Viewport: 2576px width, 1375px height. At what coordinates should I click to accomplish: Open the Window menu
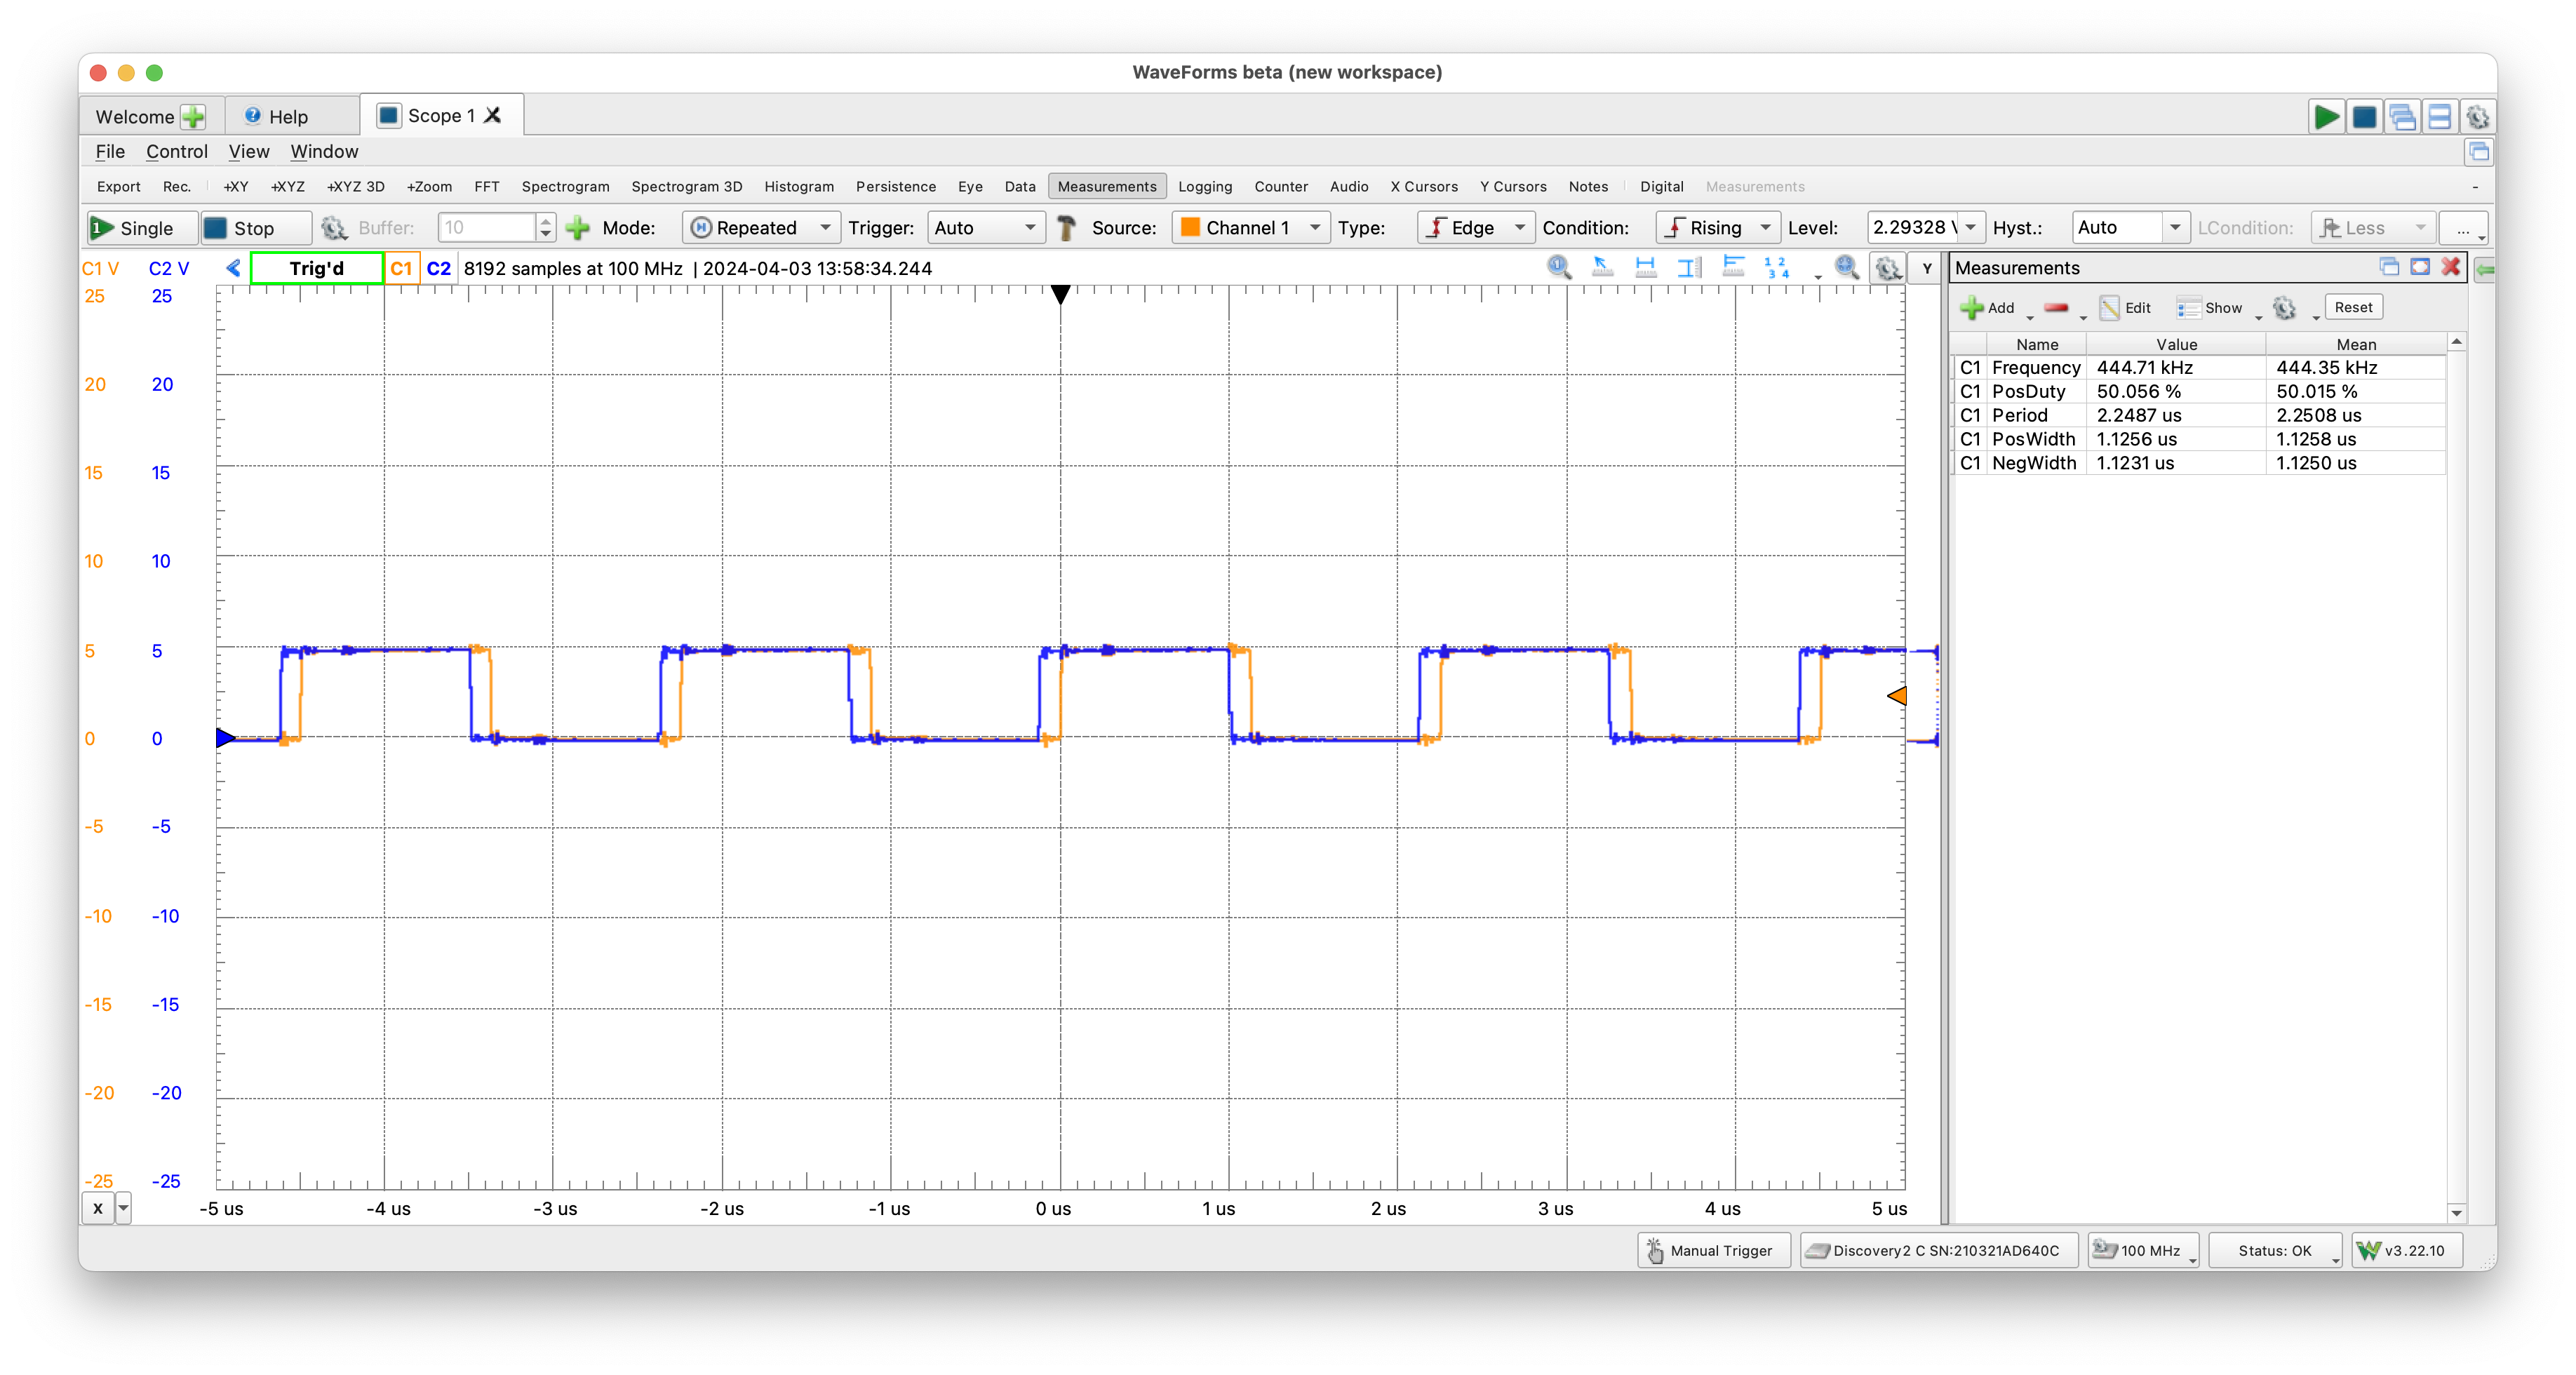[324, 151]
